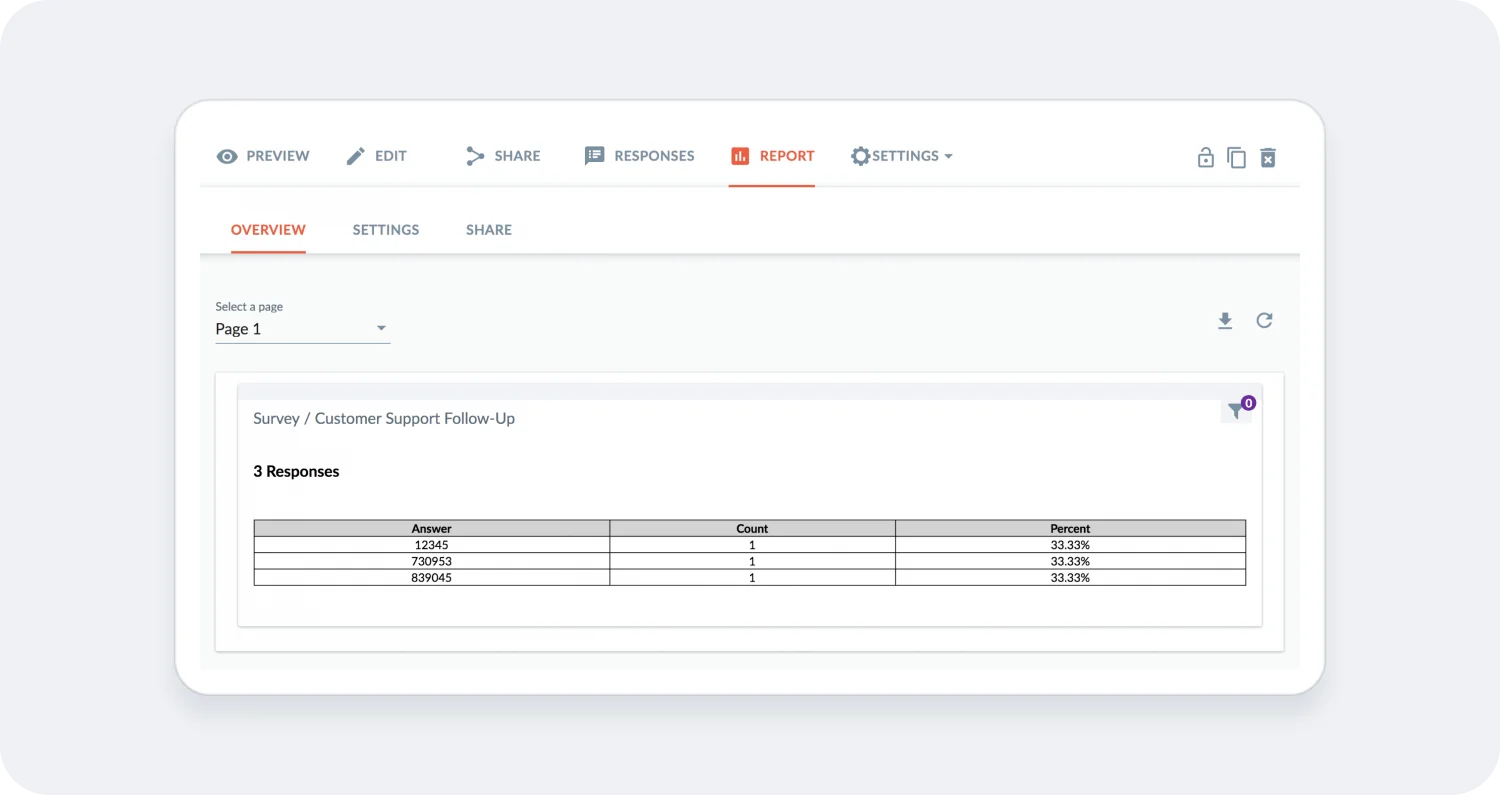
Task: Select the Overview sub-tab
Action: [x=268, y=230]
